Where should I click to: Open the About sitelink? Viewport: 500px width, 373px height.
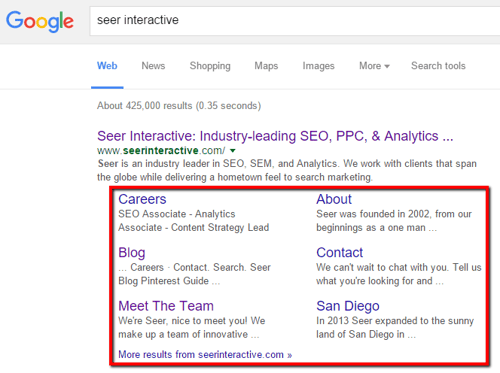coord(334,199)
